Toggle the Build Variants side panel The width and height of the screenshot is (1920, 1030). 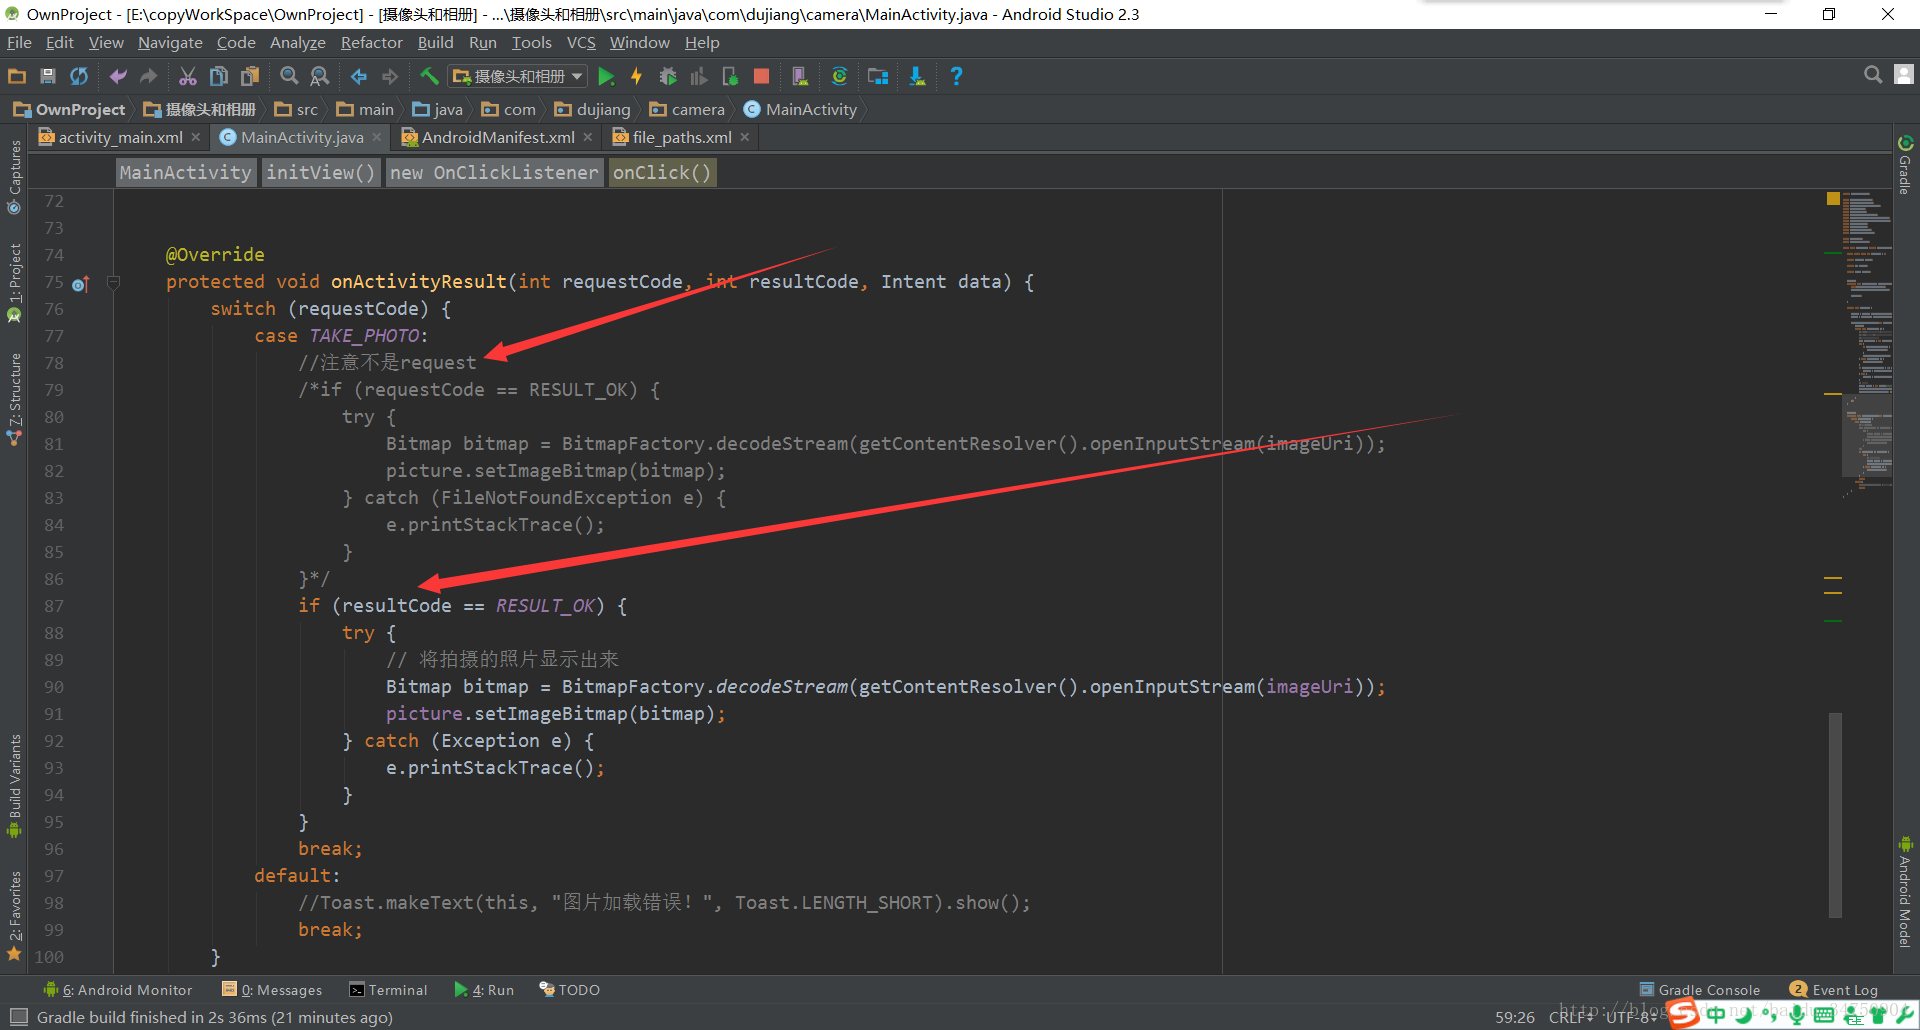point(14,786)
